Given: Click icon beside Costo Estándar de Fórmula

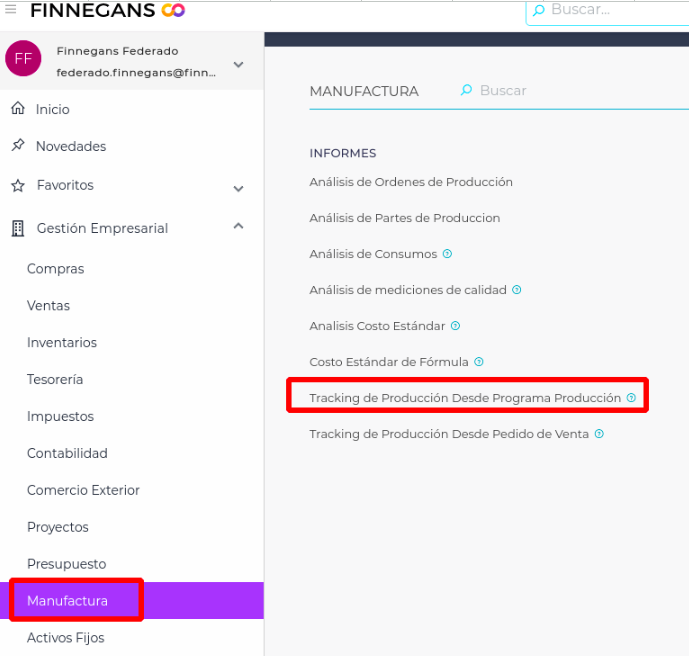Looking at the screenshot, I should pos(479,362).
